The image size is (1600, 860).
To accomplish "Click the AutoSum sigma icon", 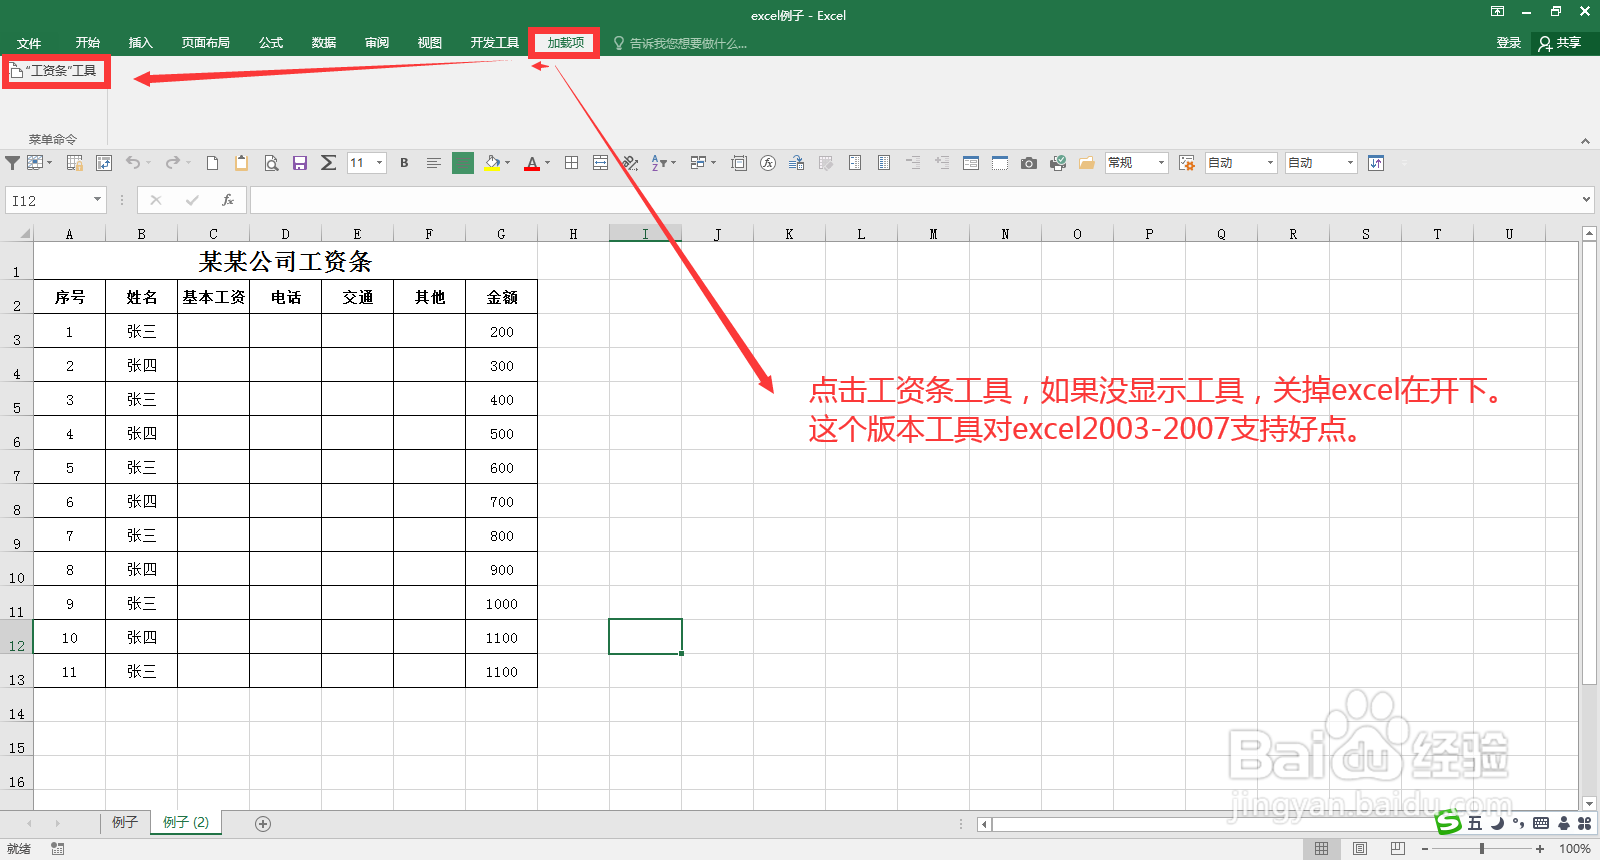I will pos(328,163).
